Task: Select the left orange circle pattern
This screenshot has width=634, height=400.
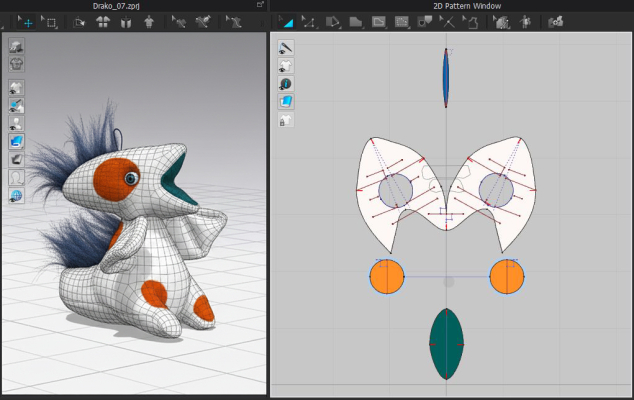Action: click(387, 277)
